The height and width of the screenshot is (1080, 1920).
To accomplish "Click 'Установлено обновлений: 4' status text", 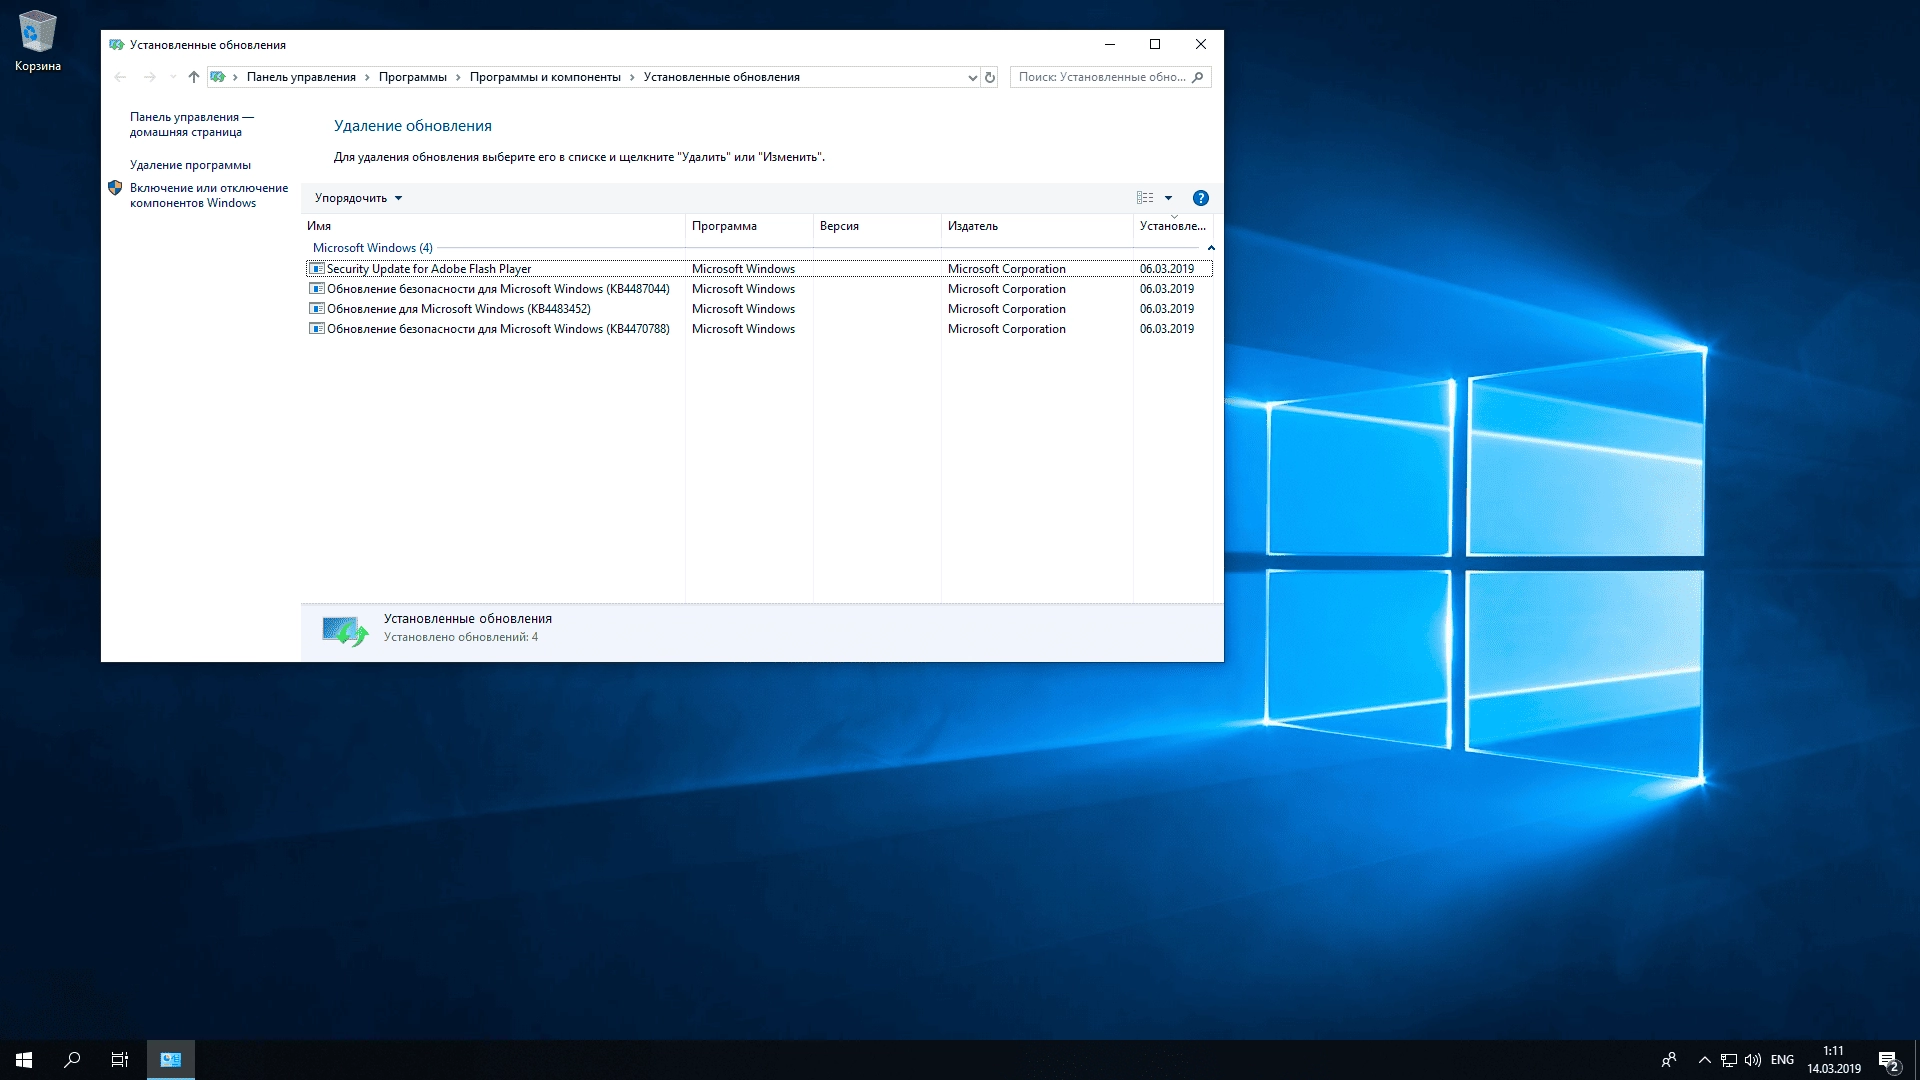I will 461,637.
